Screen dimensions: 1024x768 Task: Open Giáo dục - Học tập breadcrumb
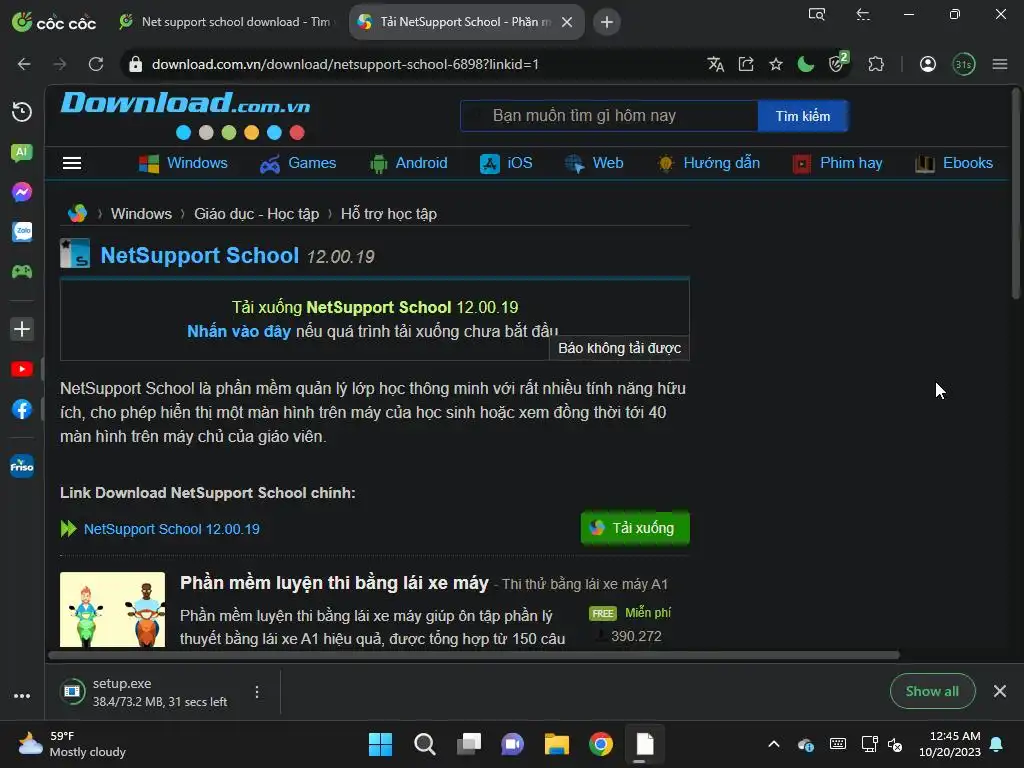click(x=257, y=214)
